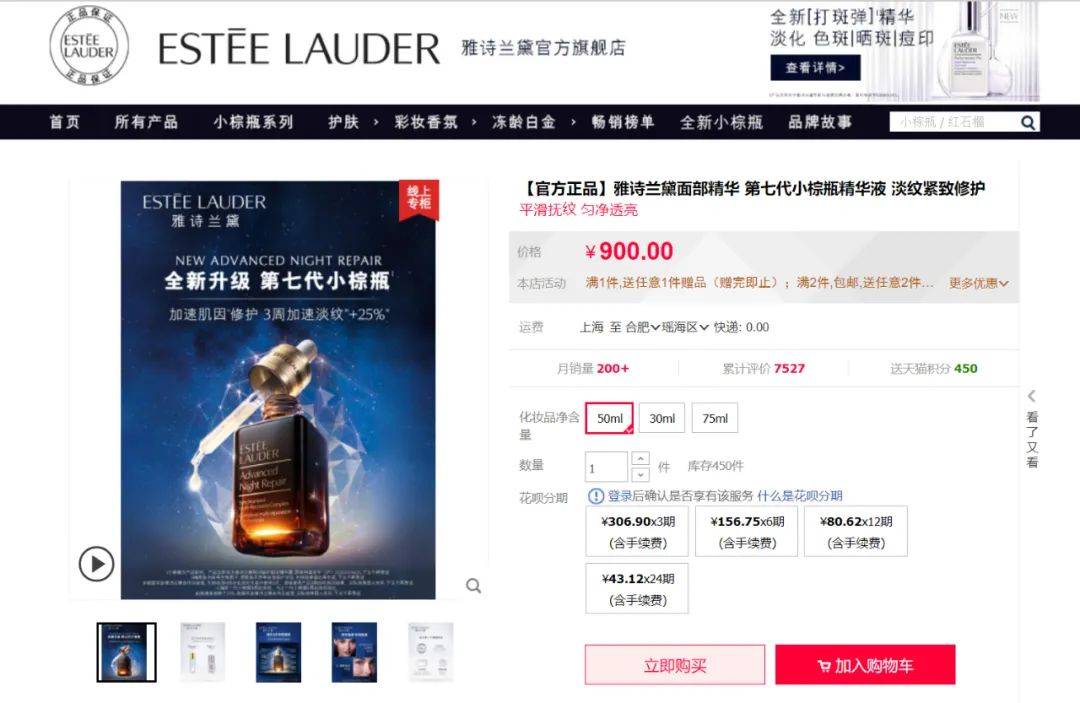1080x703 pixels.
Task: Open the 合肥 city dropdown
Action: tap(643, 327)
